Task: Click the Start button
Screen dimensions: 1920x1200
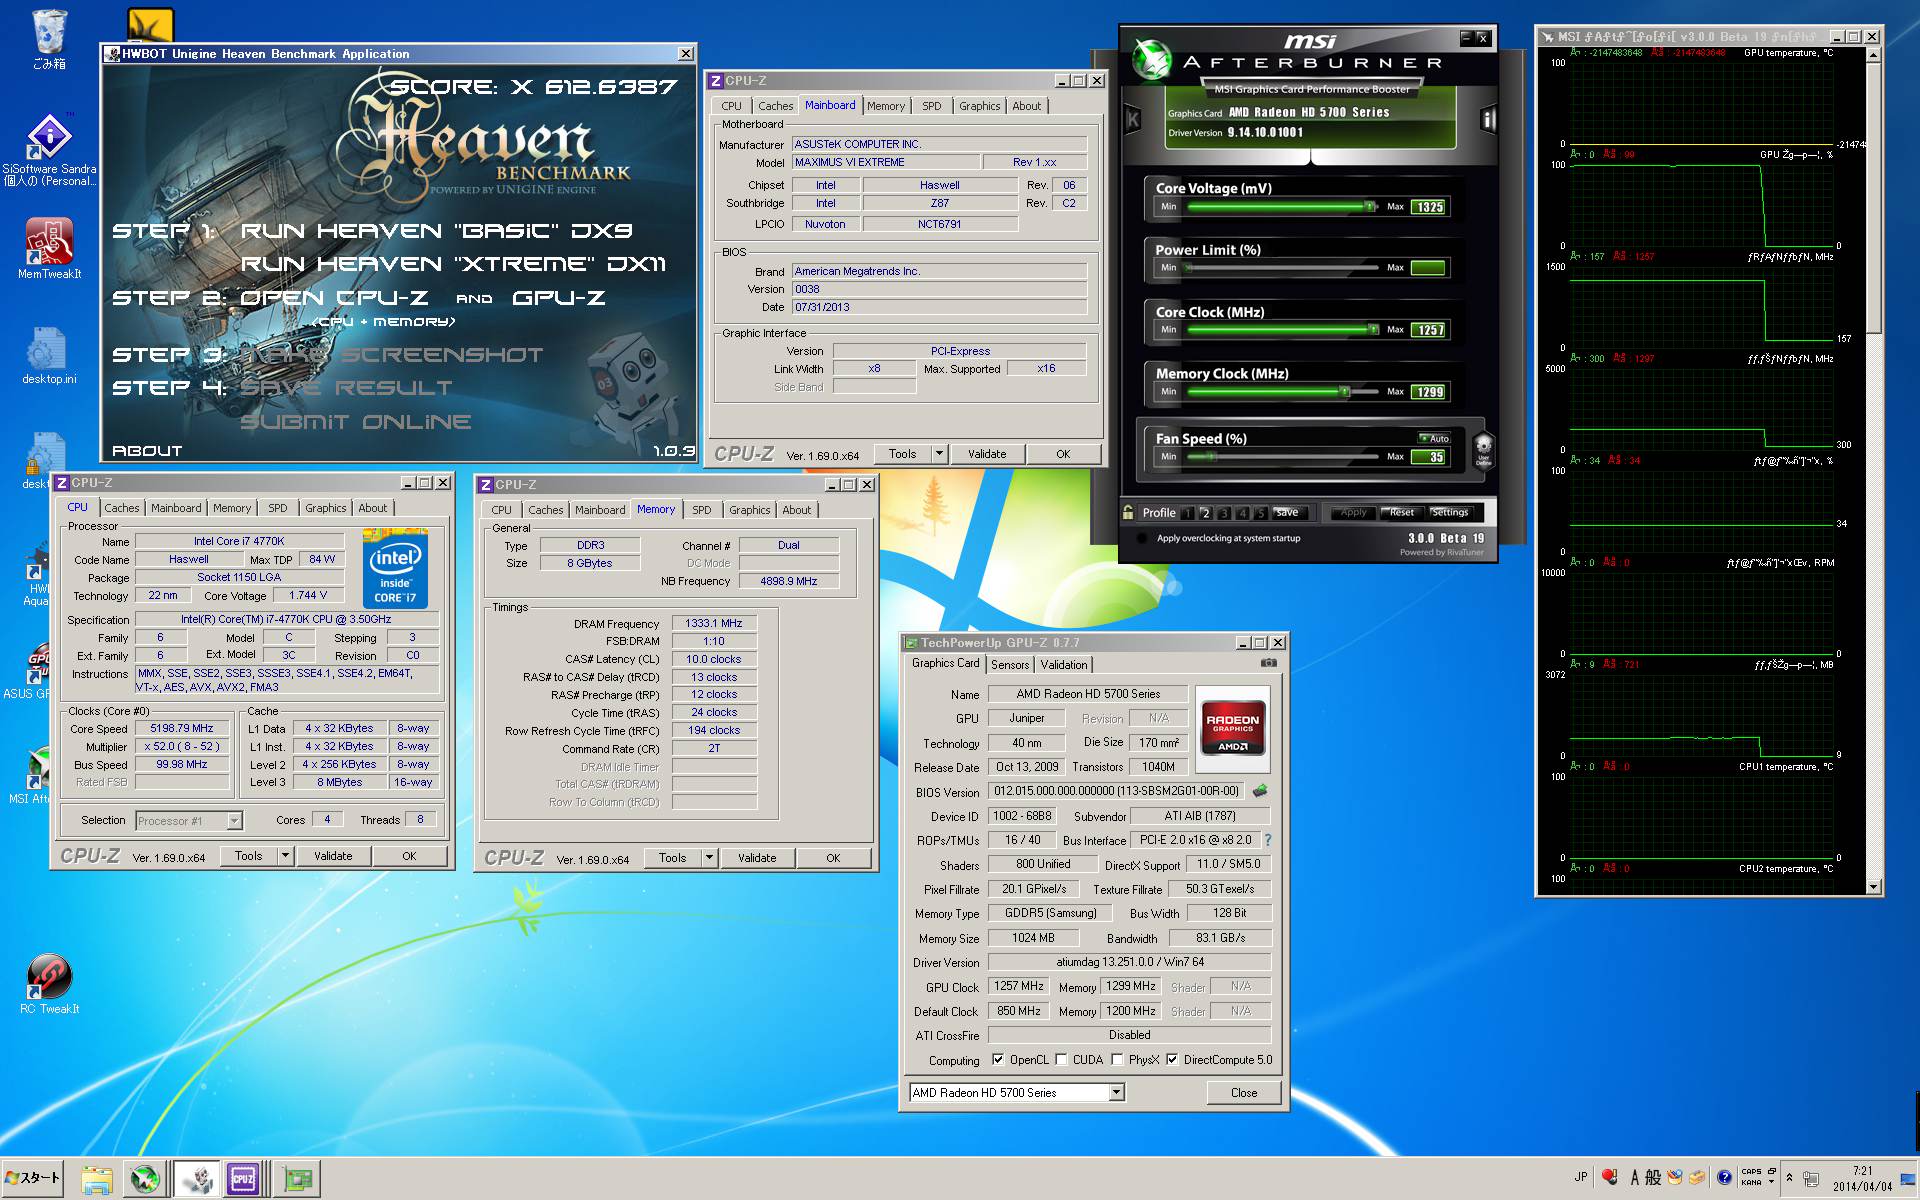Action: pyautogui.click(x=33, y=1178)
